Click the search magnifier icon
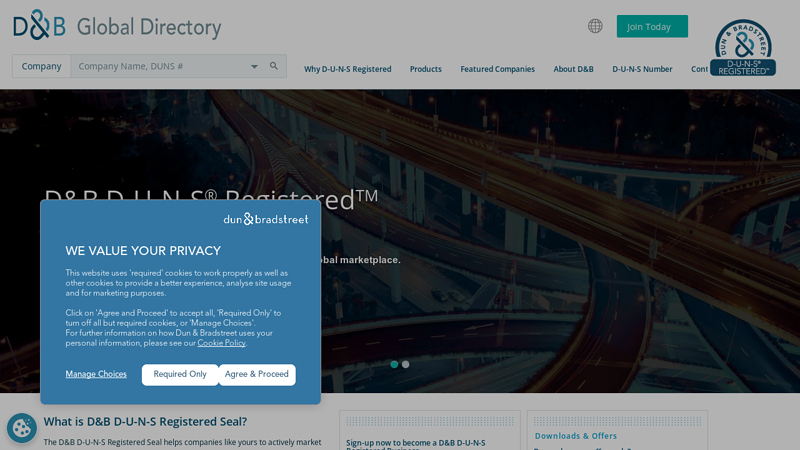 (274, 66)
